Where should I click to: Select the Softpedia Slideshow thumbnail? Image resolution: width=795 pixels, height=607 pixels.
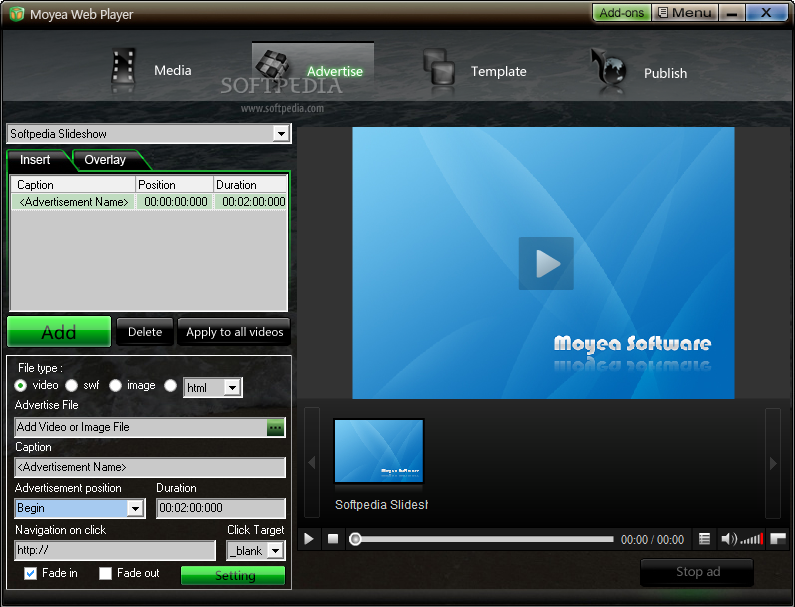(x=379, y=451)
